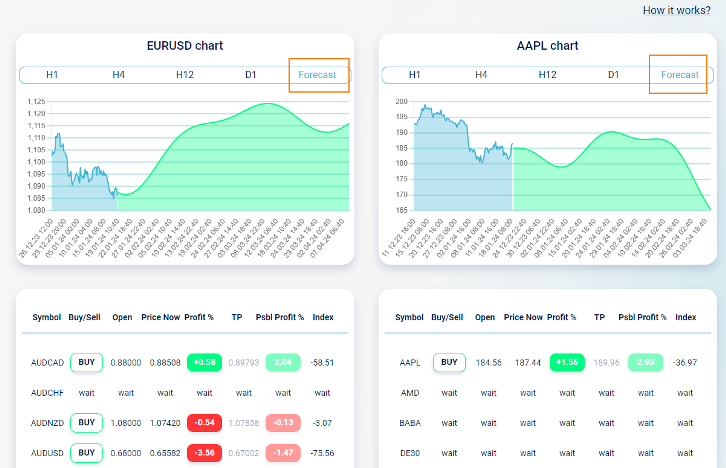
Task: Select H12 tab on EURUSD chart
Action: pos(184,75)
